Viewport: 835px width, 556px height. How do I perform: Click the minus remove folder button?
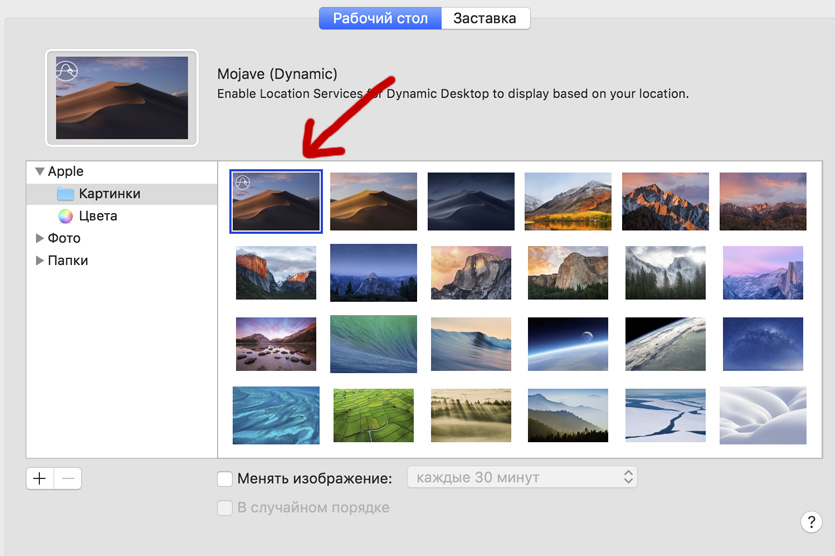pyautogui.click(x=68, y=478)
